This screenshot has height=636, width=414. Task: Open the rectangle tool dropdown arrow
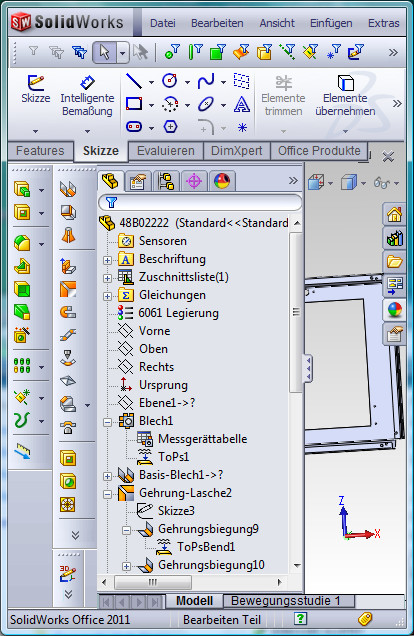coord(151,105)
